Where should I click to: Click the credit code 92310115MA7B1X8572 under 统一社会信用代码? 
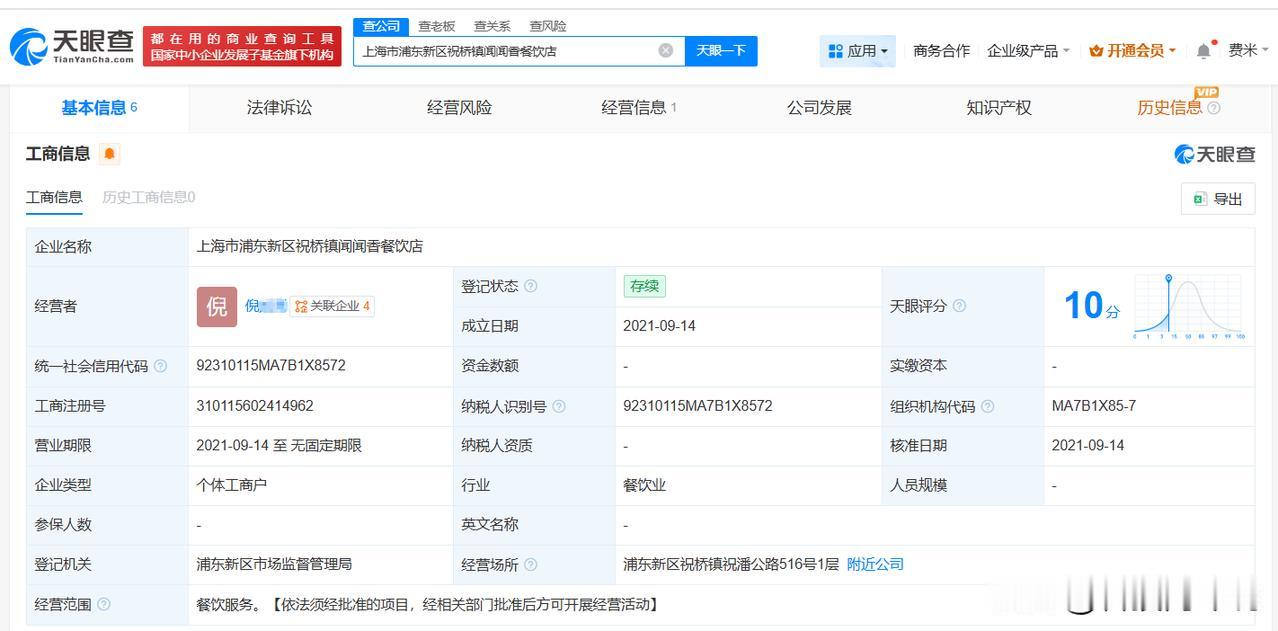pyautogui.click(x=271, y=366)
